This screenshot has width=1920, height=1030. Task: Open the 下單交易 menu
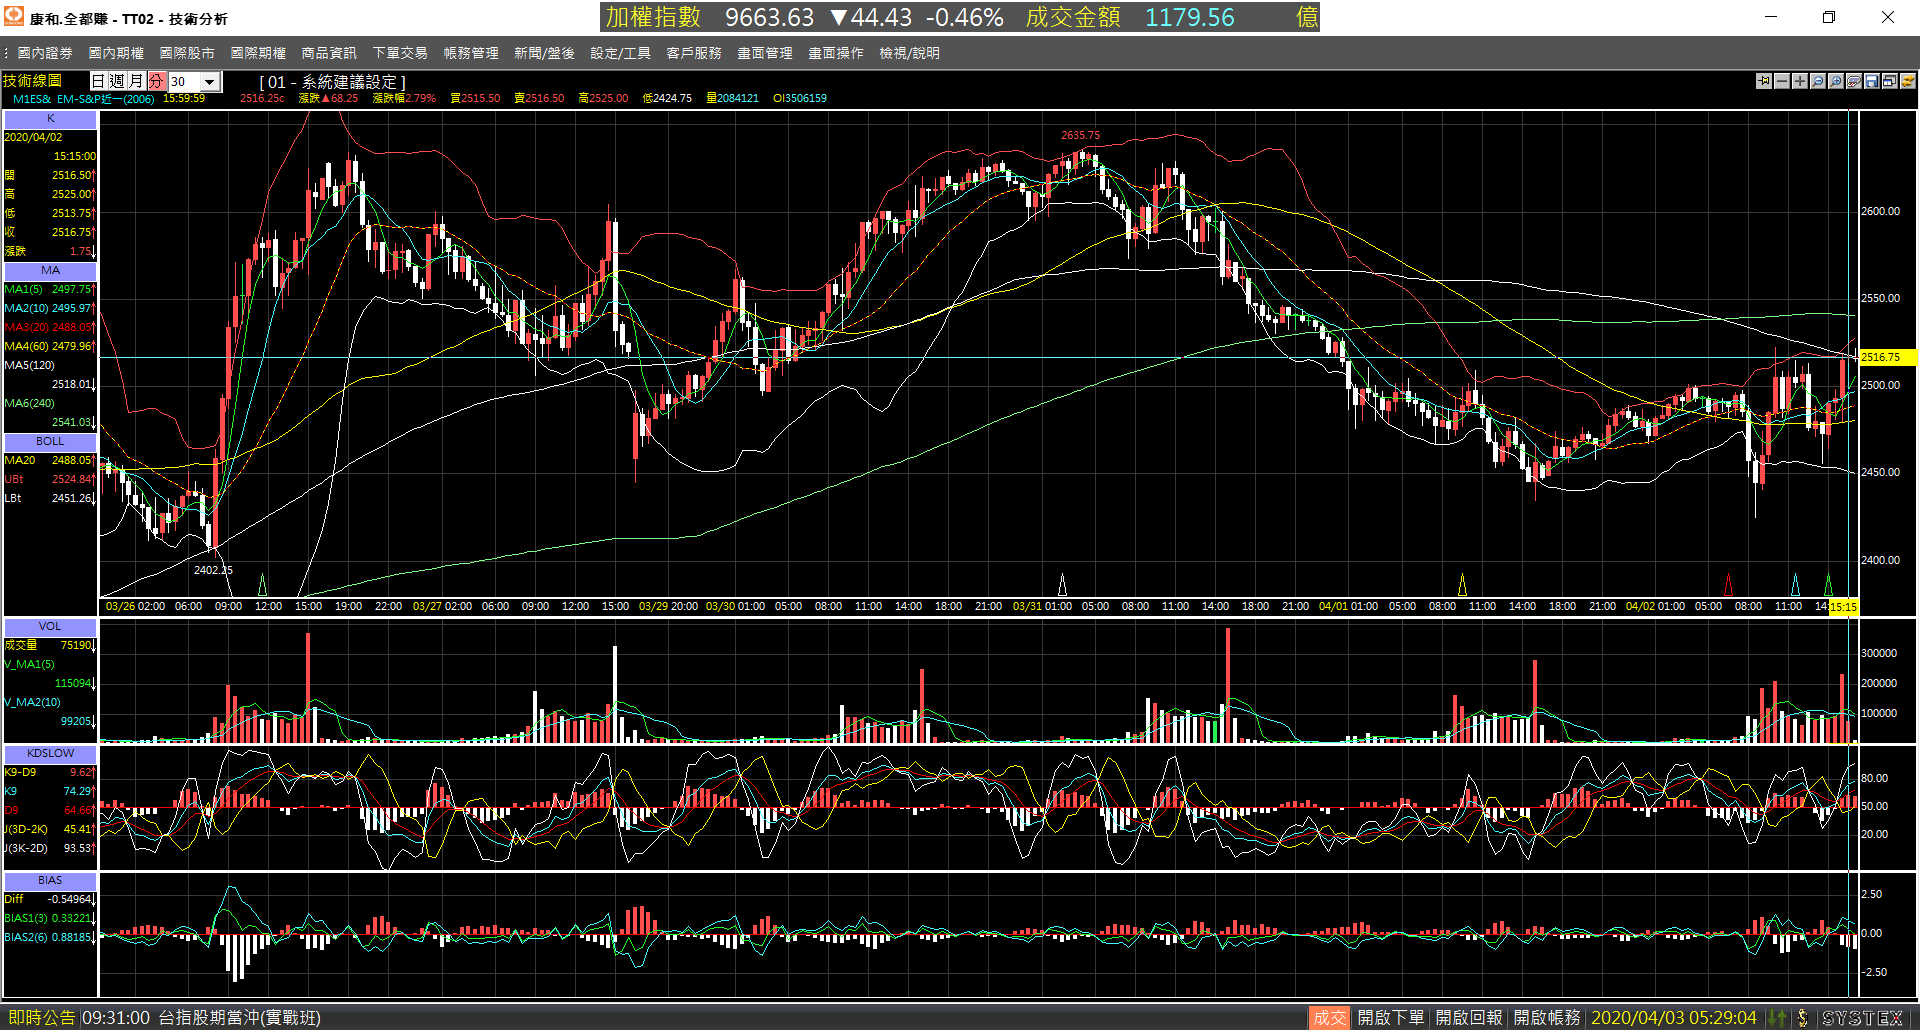point(400,53)
